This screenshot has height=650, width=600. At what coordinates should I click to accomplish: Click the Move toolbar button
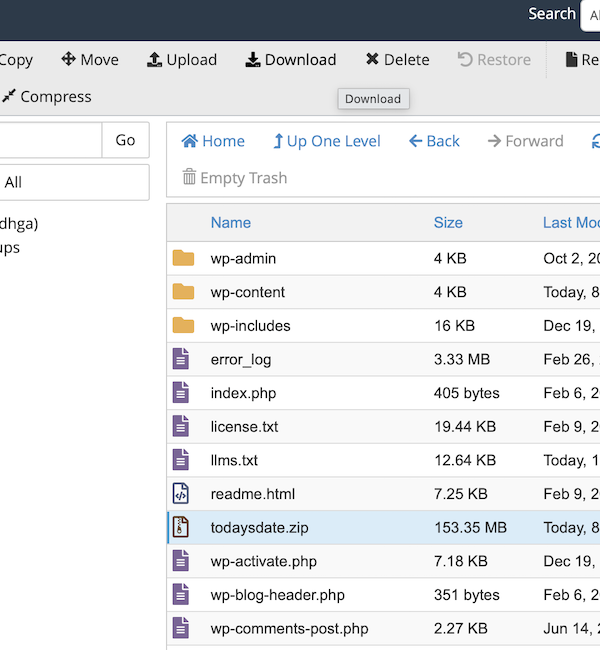coord(90,60)
